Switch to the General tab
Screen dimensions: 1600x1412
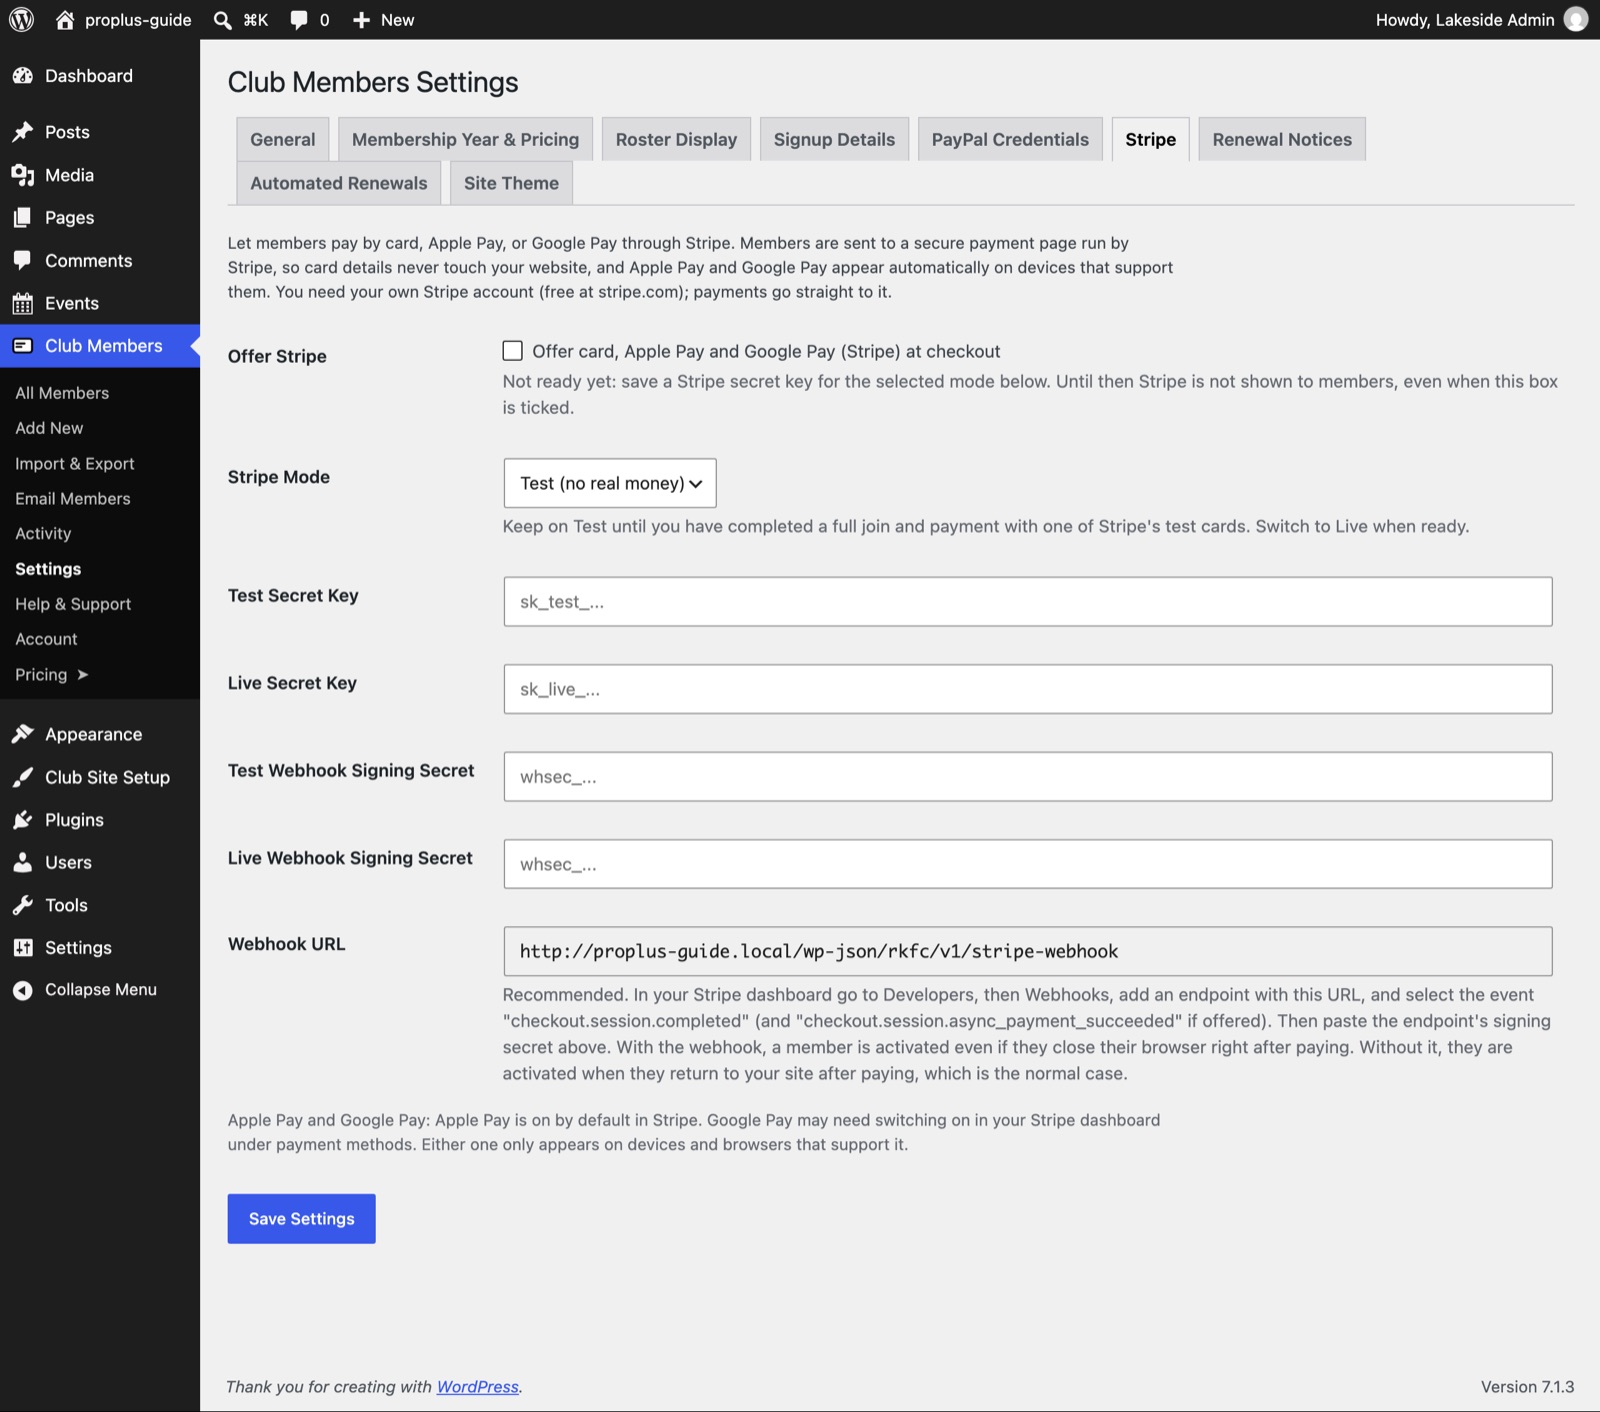pyautogui.click(x=283, y=139)
